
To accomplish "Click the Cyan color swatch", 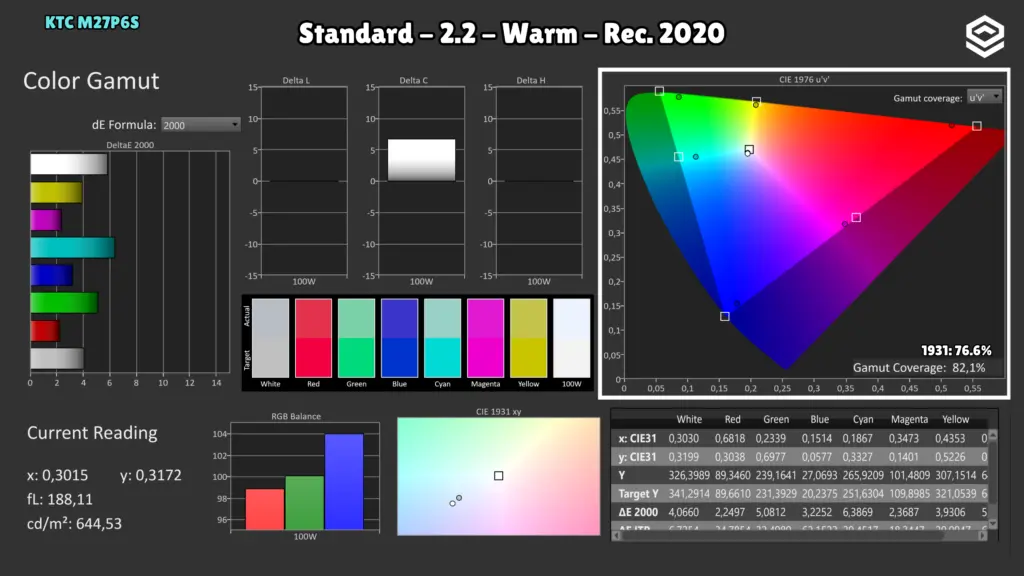I will tap(442, 338).
